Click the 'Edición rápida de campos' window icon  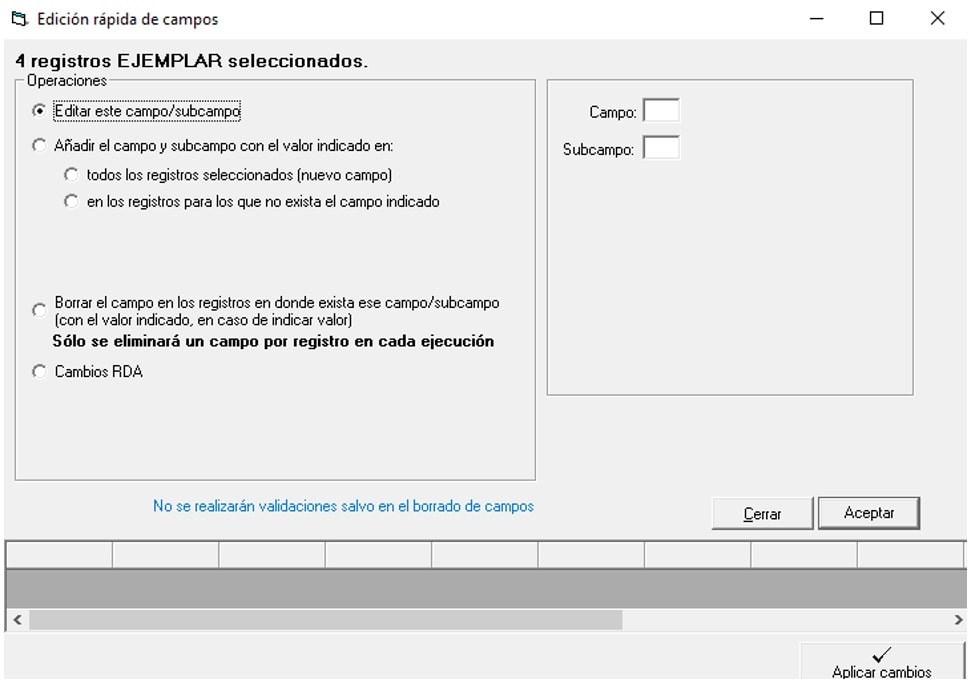[20, 19]
